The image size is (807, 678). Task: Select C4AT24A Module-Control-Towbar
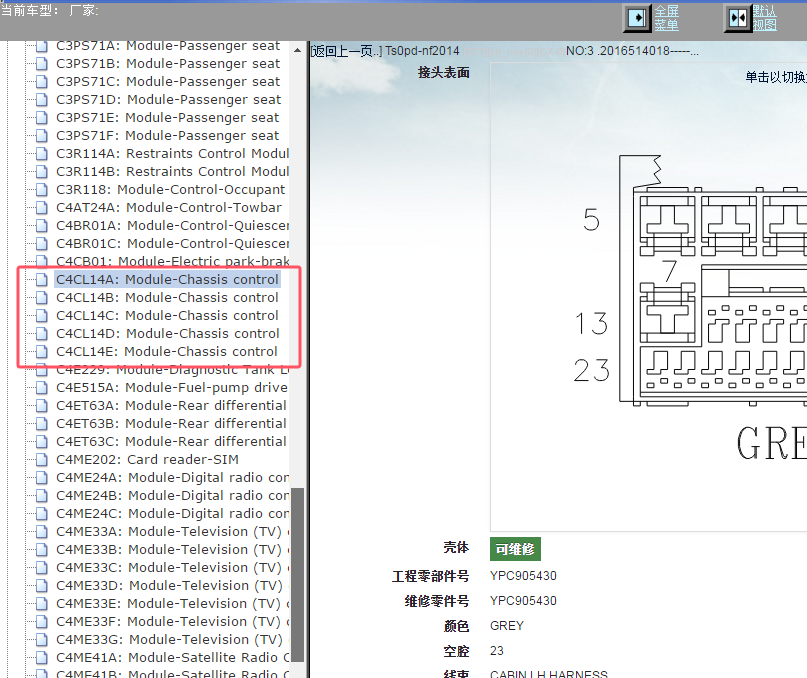click(169, 208)
